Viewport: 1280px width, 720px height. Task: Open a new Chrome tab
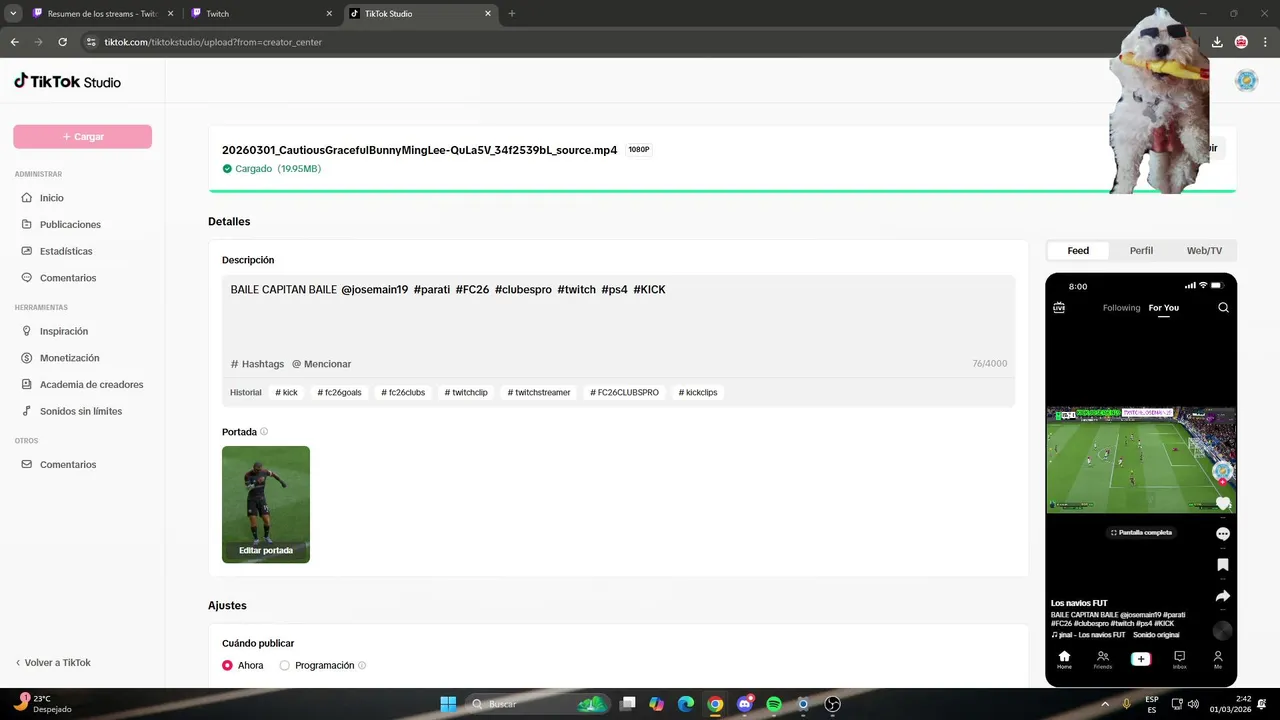tap(512, 13)
